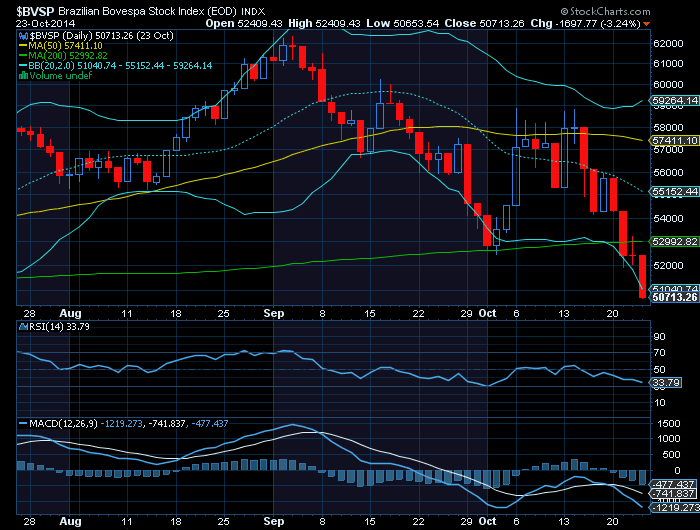Click the StockCharts.com copyright label
The height and width of the screenshot is (530, 700).
click(x=605, y=11)
